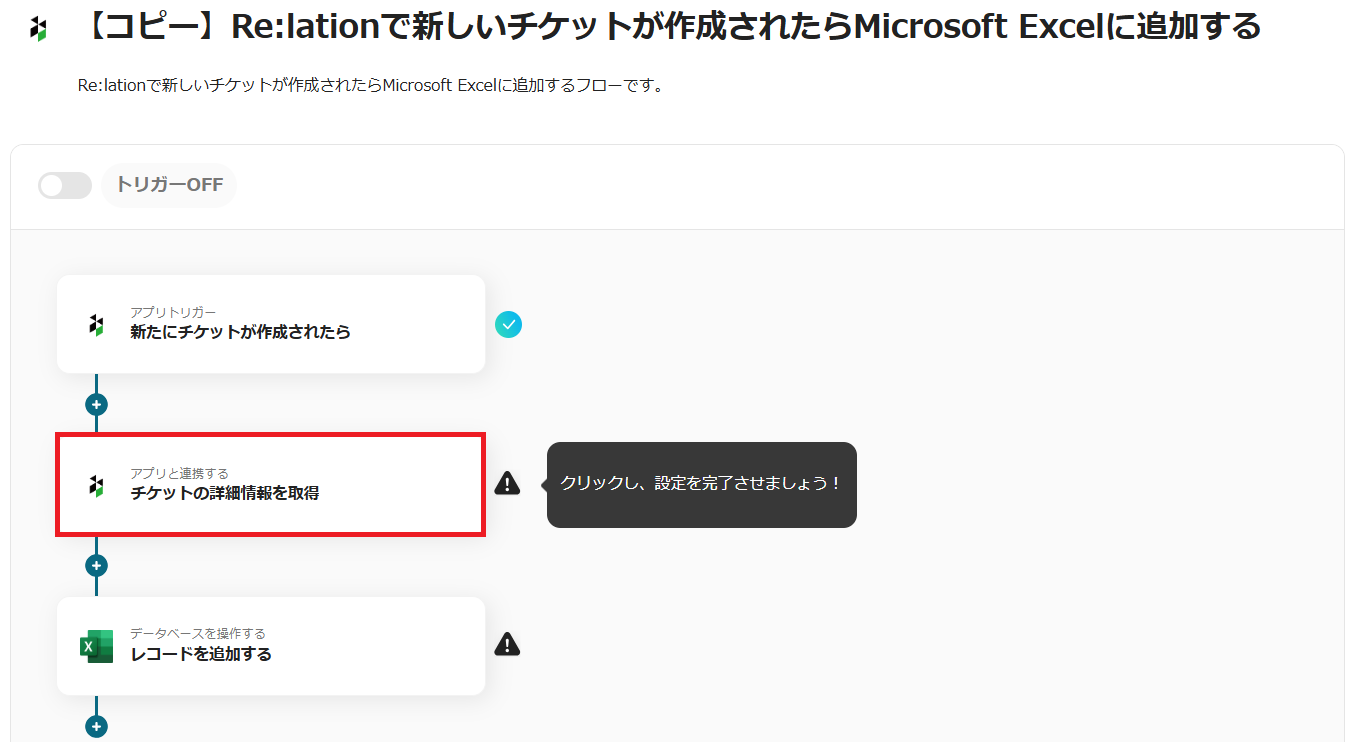Click the Re:lation icon in the trigger card
This screenshot has height=742, width=1354.
coord(96,325)
